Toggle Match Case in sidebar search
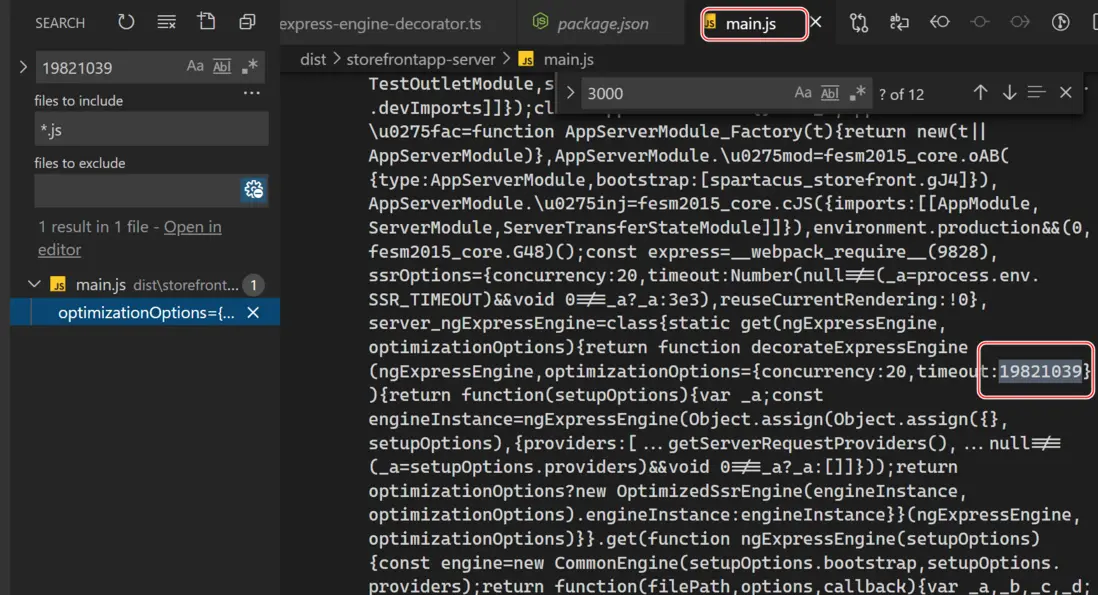 click(x=195, y=66)
